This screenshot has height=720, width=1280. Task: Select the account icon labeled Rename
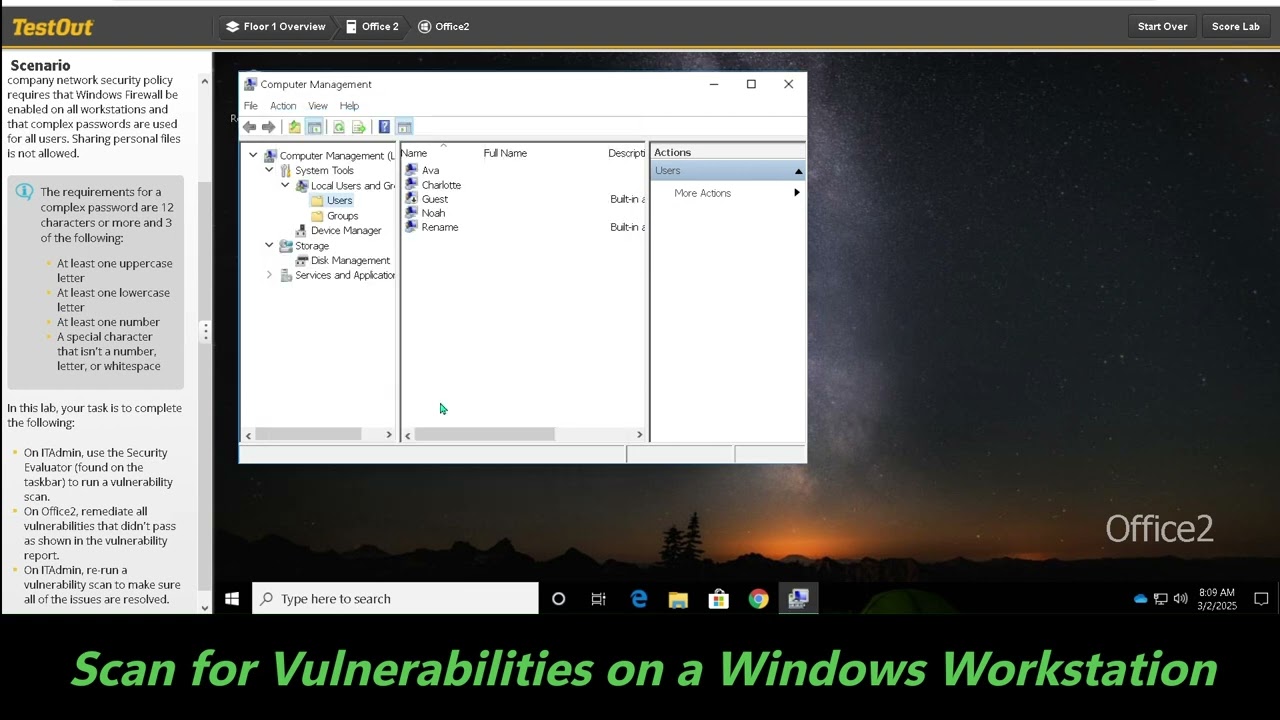(411, 227)
